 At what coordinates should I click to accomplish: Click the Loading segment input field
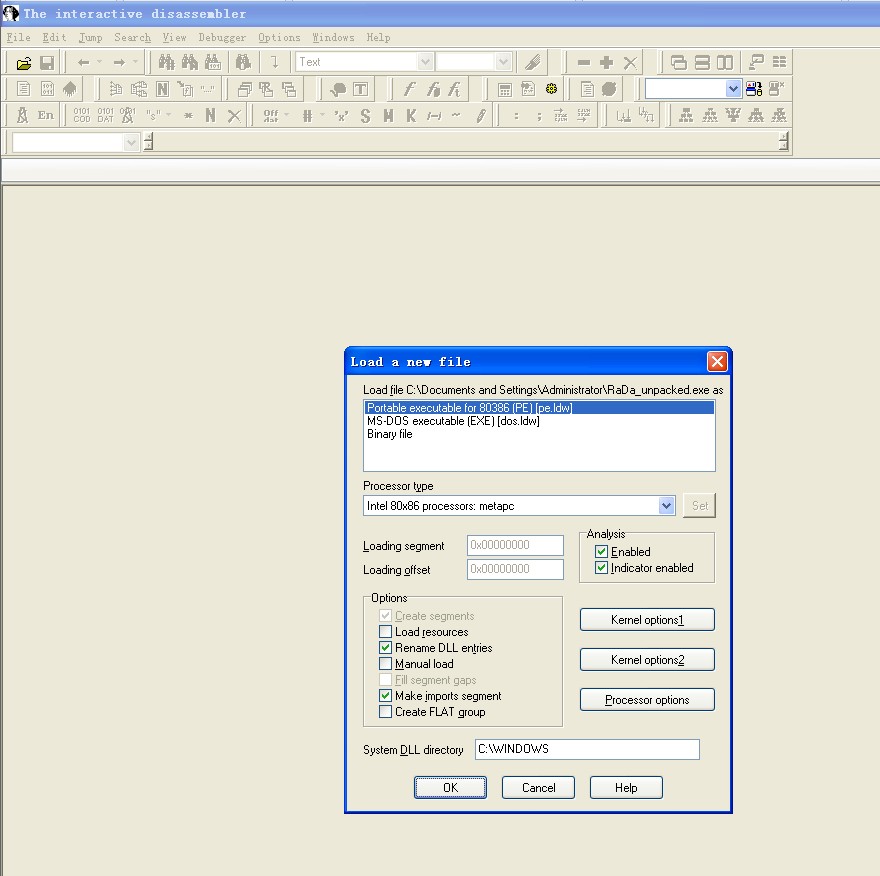tap(515, 545)
